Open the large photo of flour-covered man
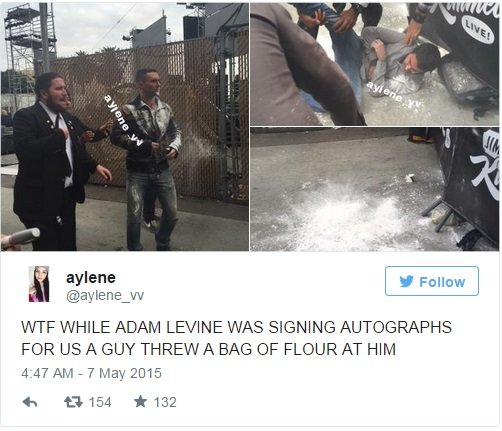 click(x=125, y=127)
